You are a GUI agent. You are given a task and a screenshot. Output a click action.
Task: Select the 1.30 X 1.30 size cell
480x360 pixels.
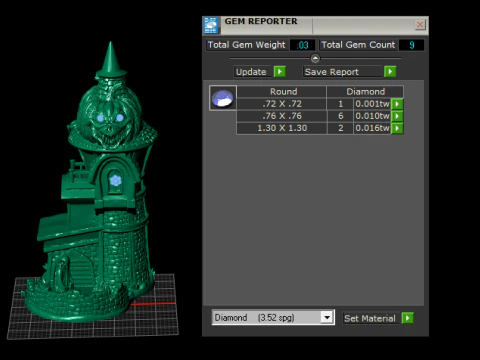(x=282, y=128)
